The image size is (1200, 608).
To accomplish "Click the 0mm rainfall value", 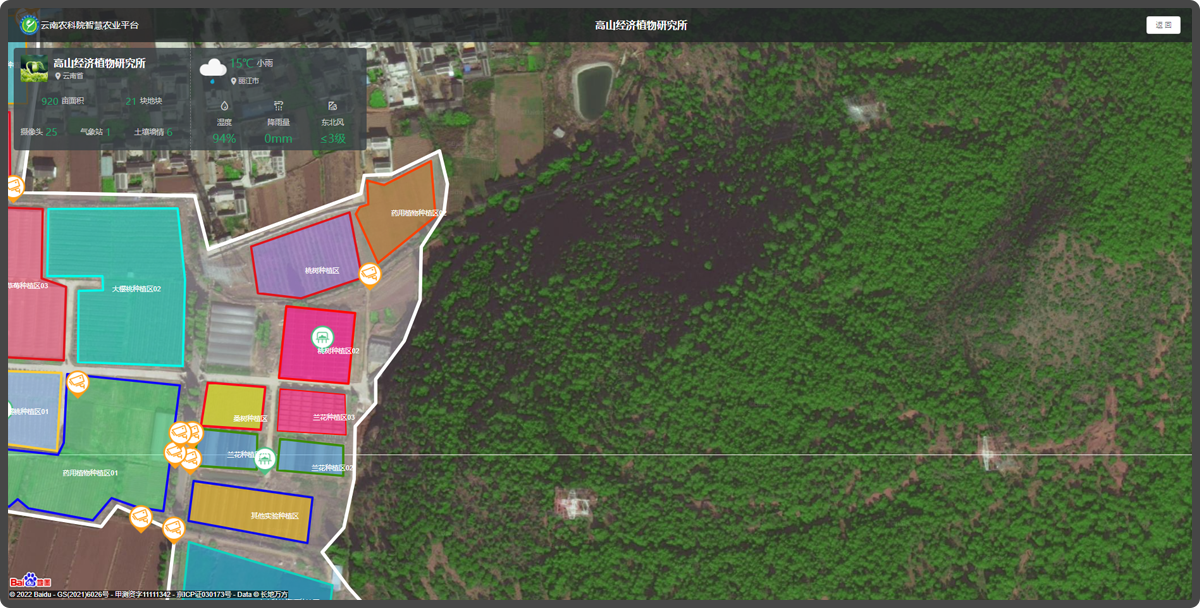I will pyautogui.click(x=278, y=139).
